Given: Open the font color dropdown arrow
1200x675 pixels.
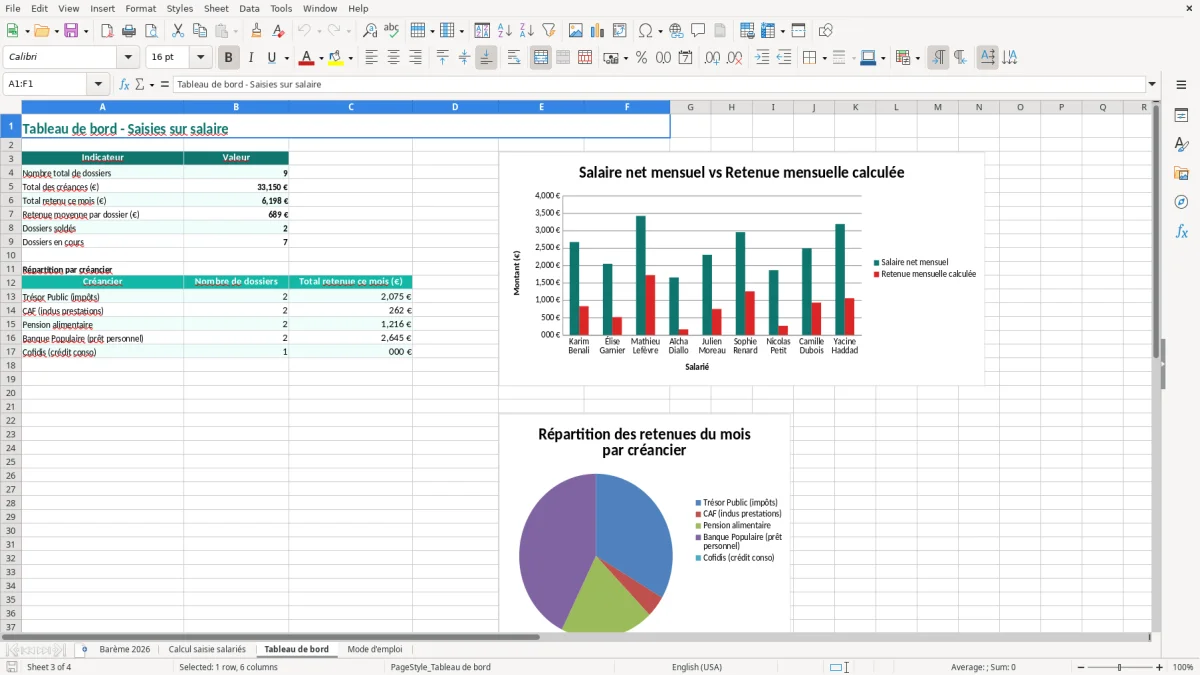Looking at the screenshot, I should [320, 58].
